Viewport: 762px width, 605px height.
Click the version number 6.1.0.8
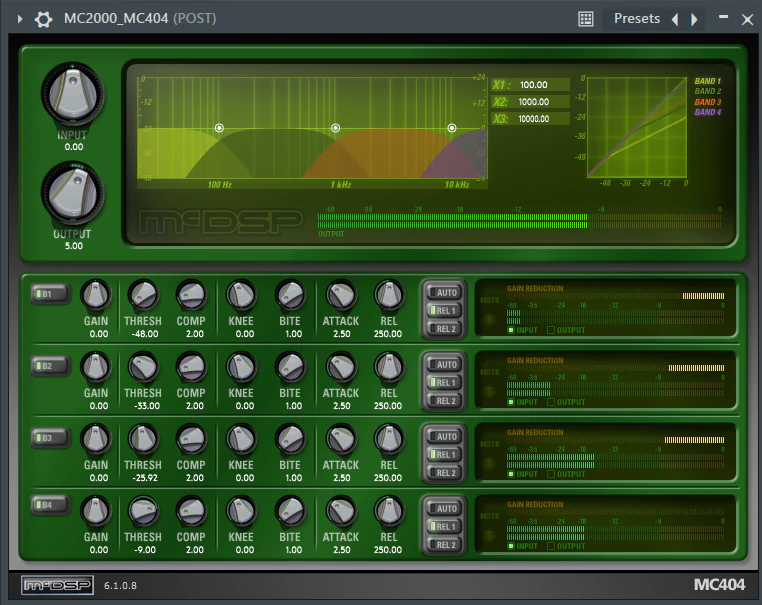click(x=120, y=586)
